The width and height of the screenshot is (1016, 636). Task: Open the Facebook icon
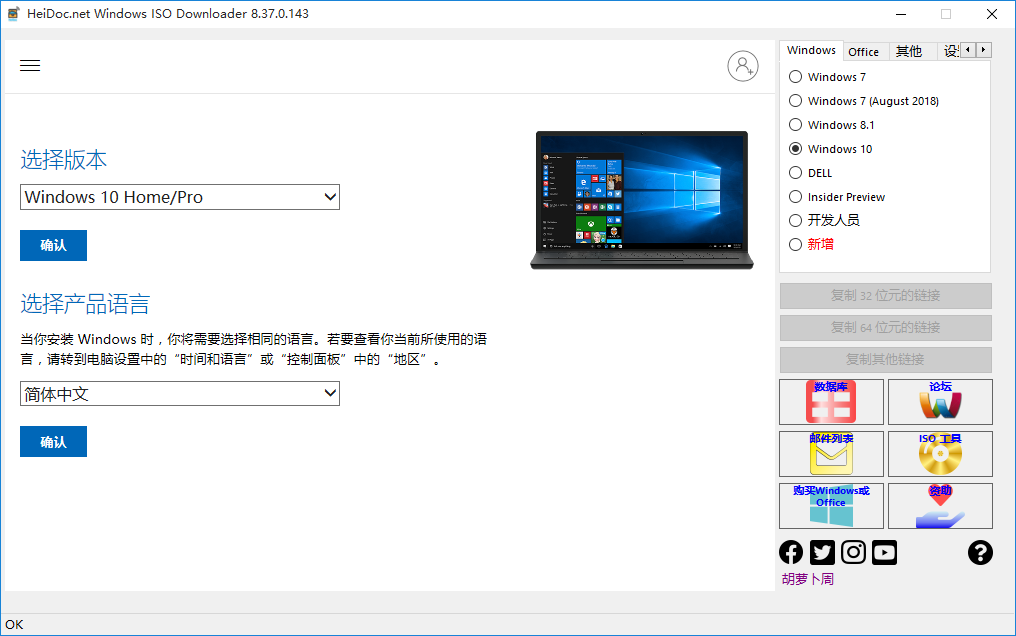point(791,552)
